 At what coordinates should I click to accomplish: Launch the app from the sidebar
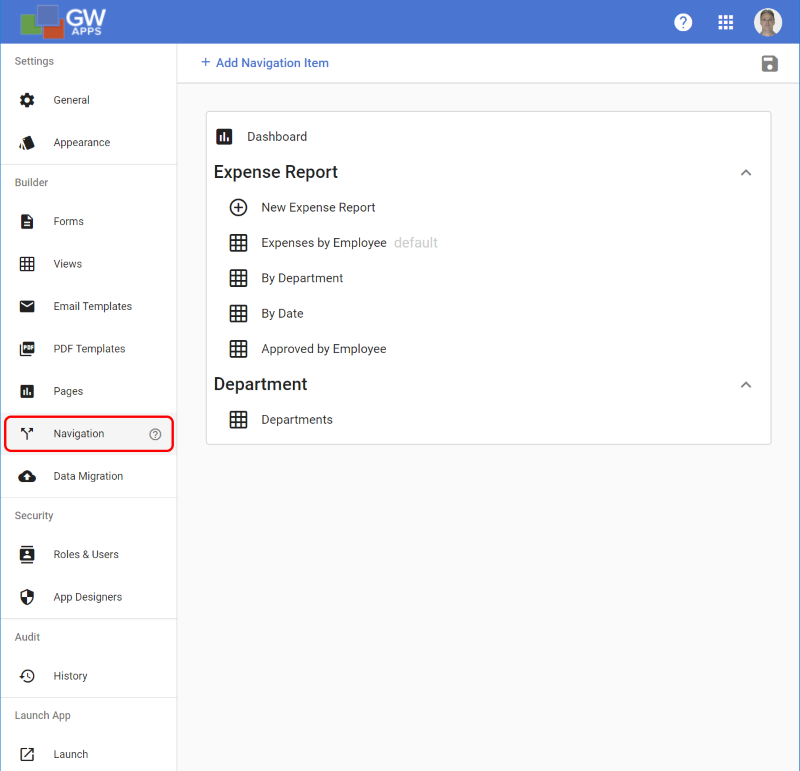(x=89, y=754)
